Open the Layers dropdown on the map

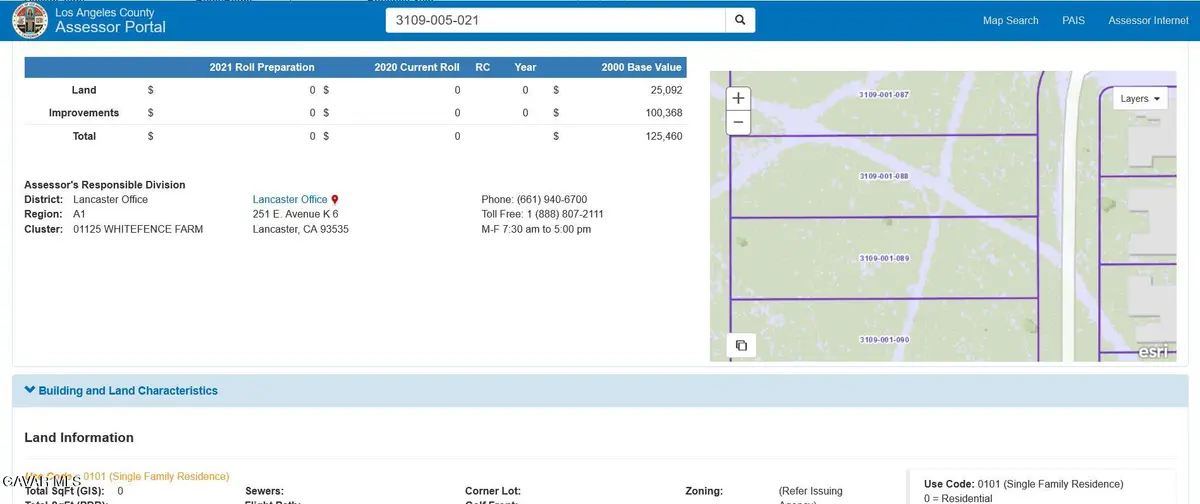coord(1140,99)
